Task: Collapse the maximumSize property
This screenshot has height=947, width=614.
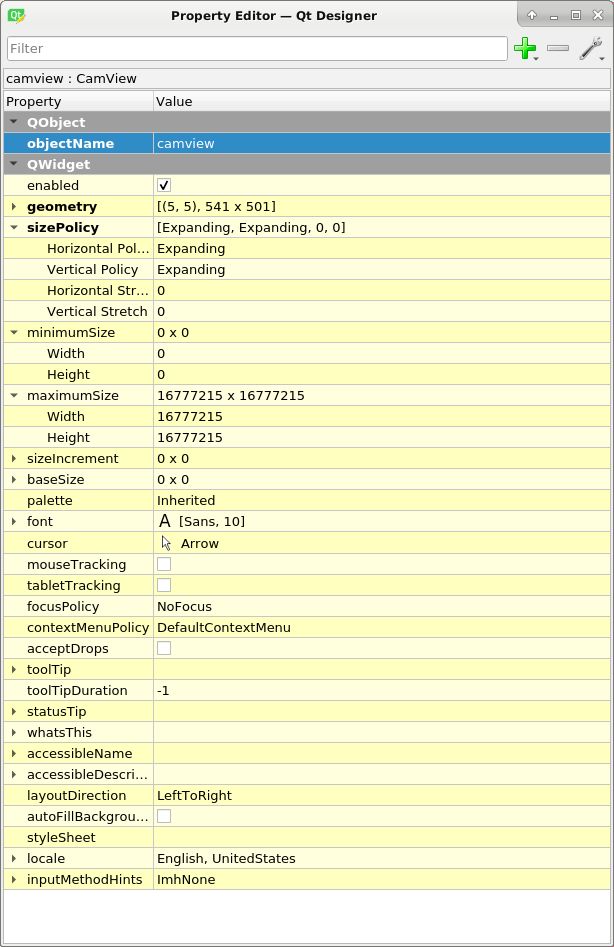Action: coord(14,396)
